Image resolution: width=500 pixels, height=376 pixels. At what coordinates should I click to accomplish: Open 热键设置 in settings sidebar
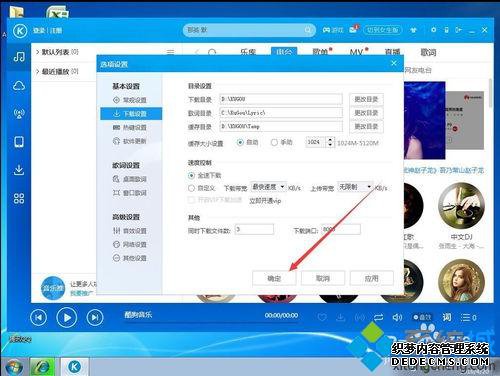point(130,127)
